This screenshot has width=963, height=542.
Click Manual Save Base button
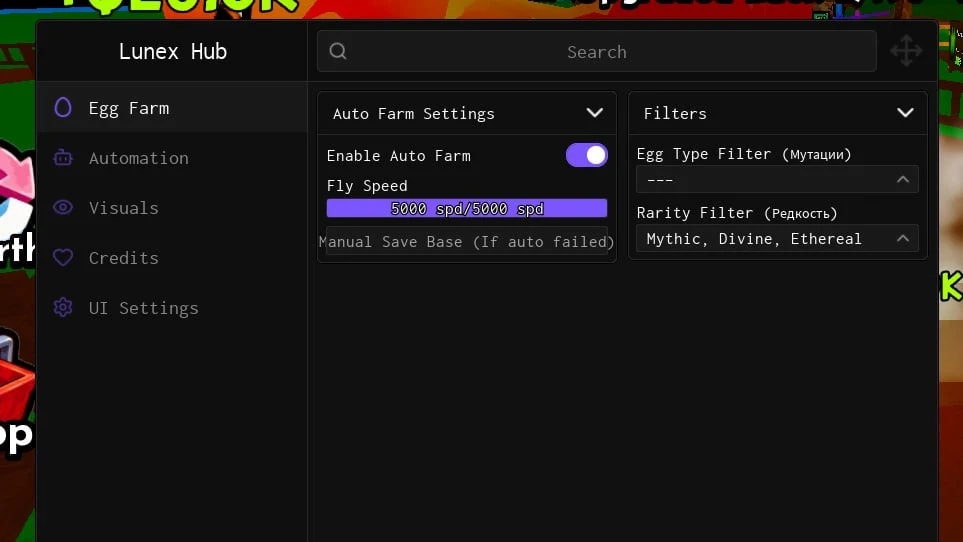(x=467, y=241)
